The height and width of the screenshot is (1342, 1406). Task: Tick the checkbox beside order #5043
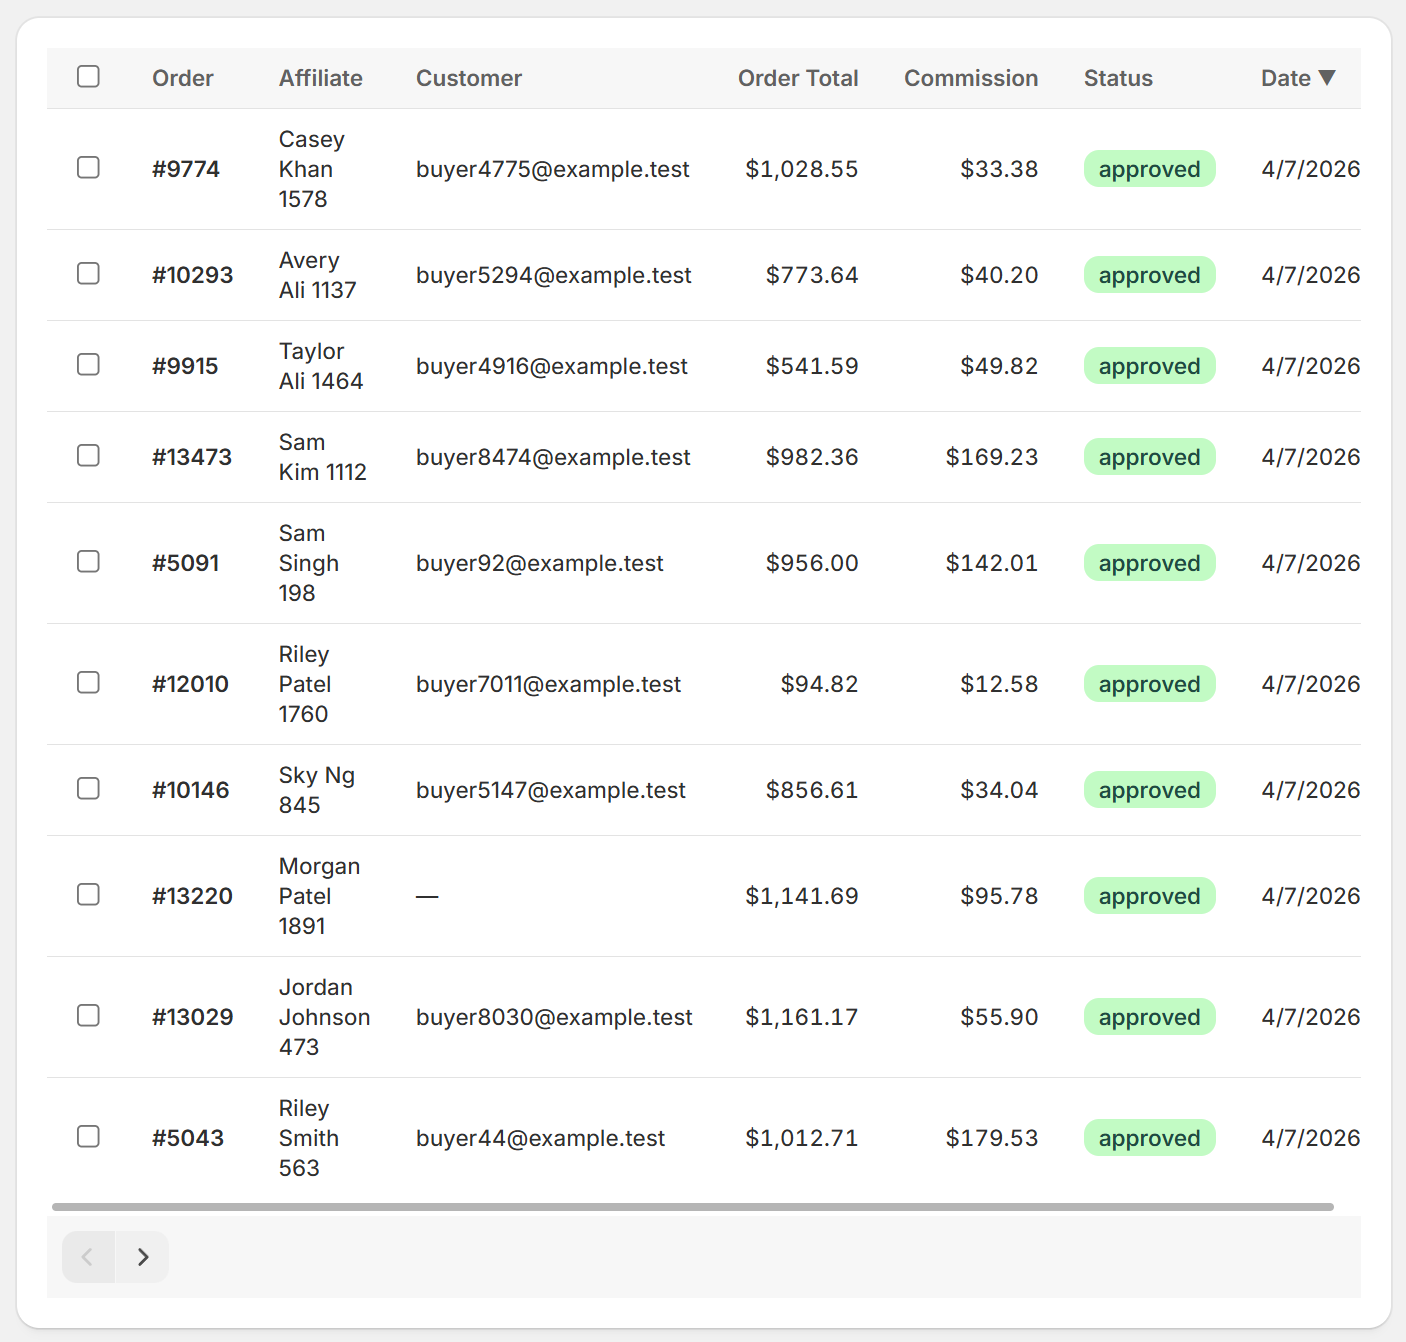89,1137
